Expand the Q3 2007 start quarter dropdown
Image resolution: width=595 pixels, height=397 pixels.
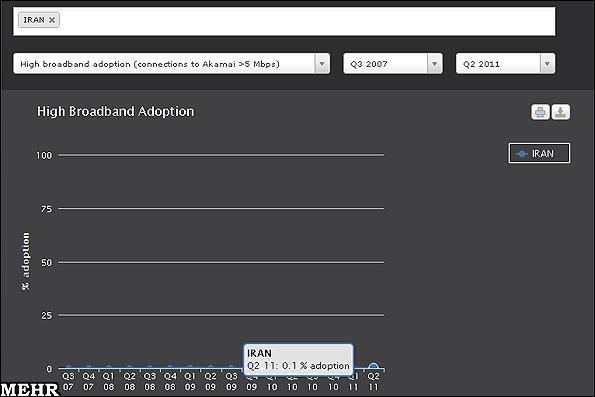tap(393, 64)
